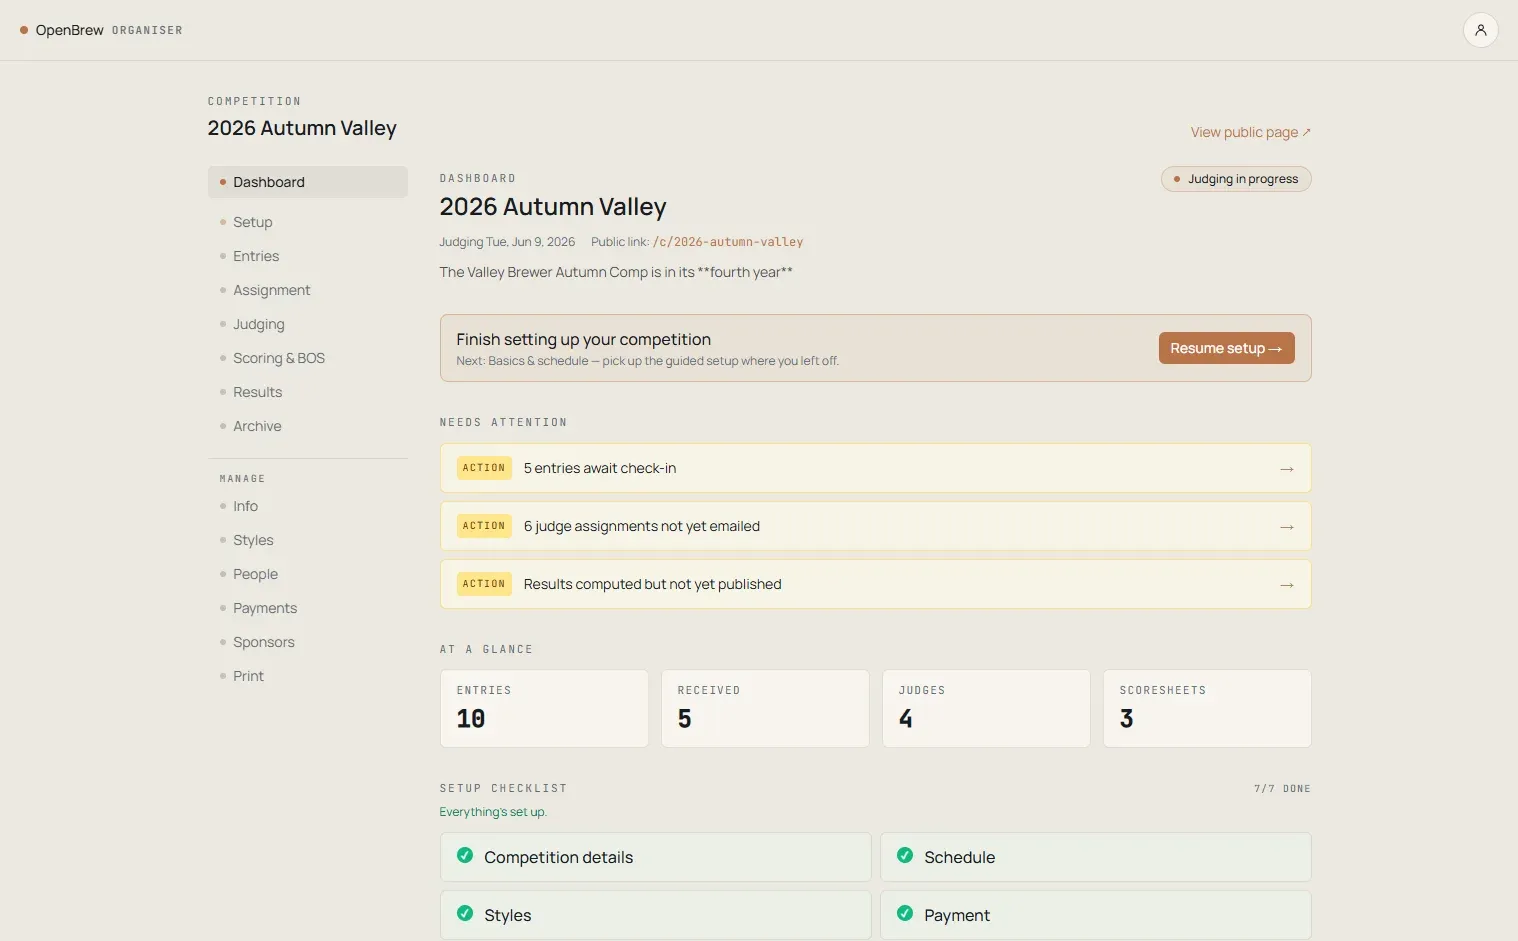Viewport: 1518px width, 941px height.
Task: Click Judging in progress status badge
Action: (x=1236, y=179)
